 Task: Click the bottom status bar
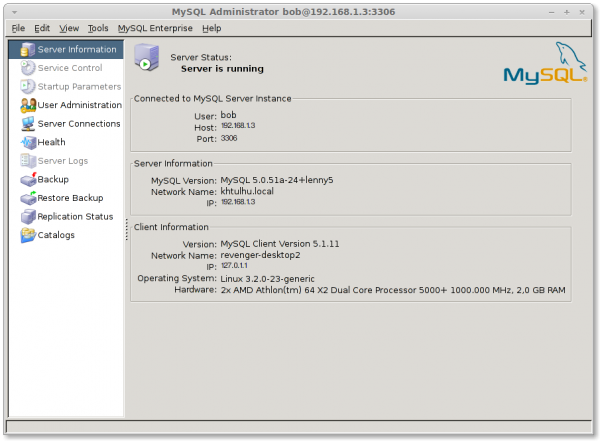[299, 427]
